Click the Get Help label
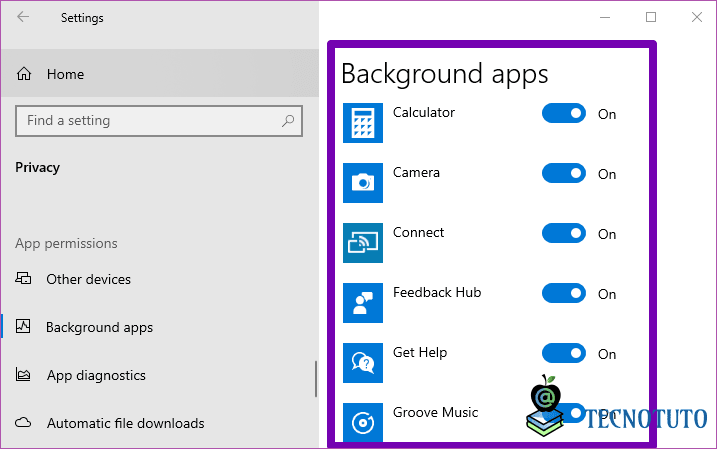This screenshot has height=449, width=717. (420, 353)
